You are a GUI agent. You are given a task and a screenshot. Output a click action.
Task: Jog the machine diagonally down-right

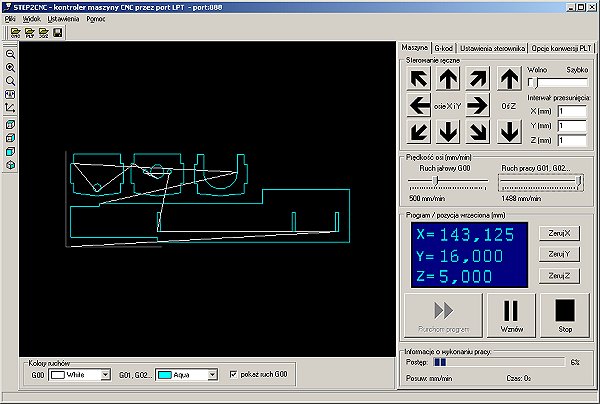[477, 132]
